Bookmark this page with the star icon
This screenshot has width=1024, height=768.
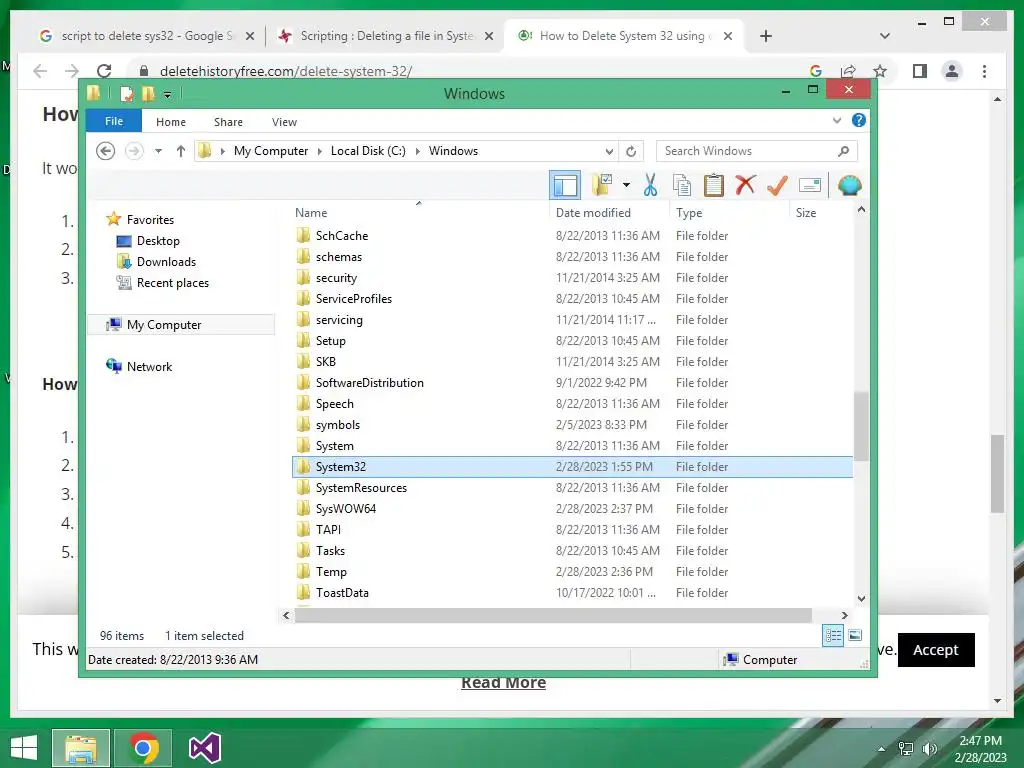[x=880, y=71]
